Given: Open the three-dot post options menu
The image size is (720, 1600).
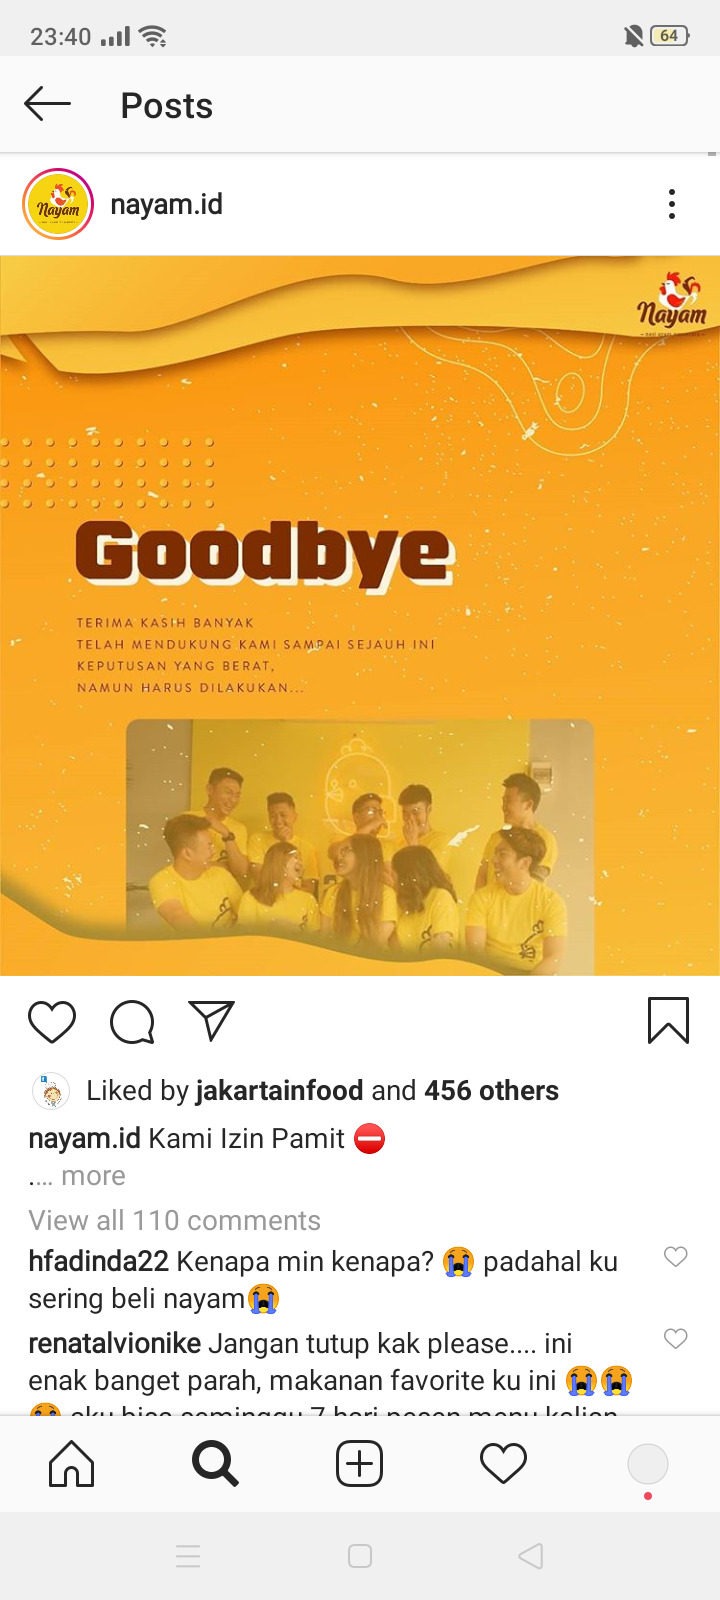Looking at the screenshot, I should 672,204.
